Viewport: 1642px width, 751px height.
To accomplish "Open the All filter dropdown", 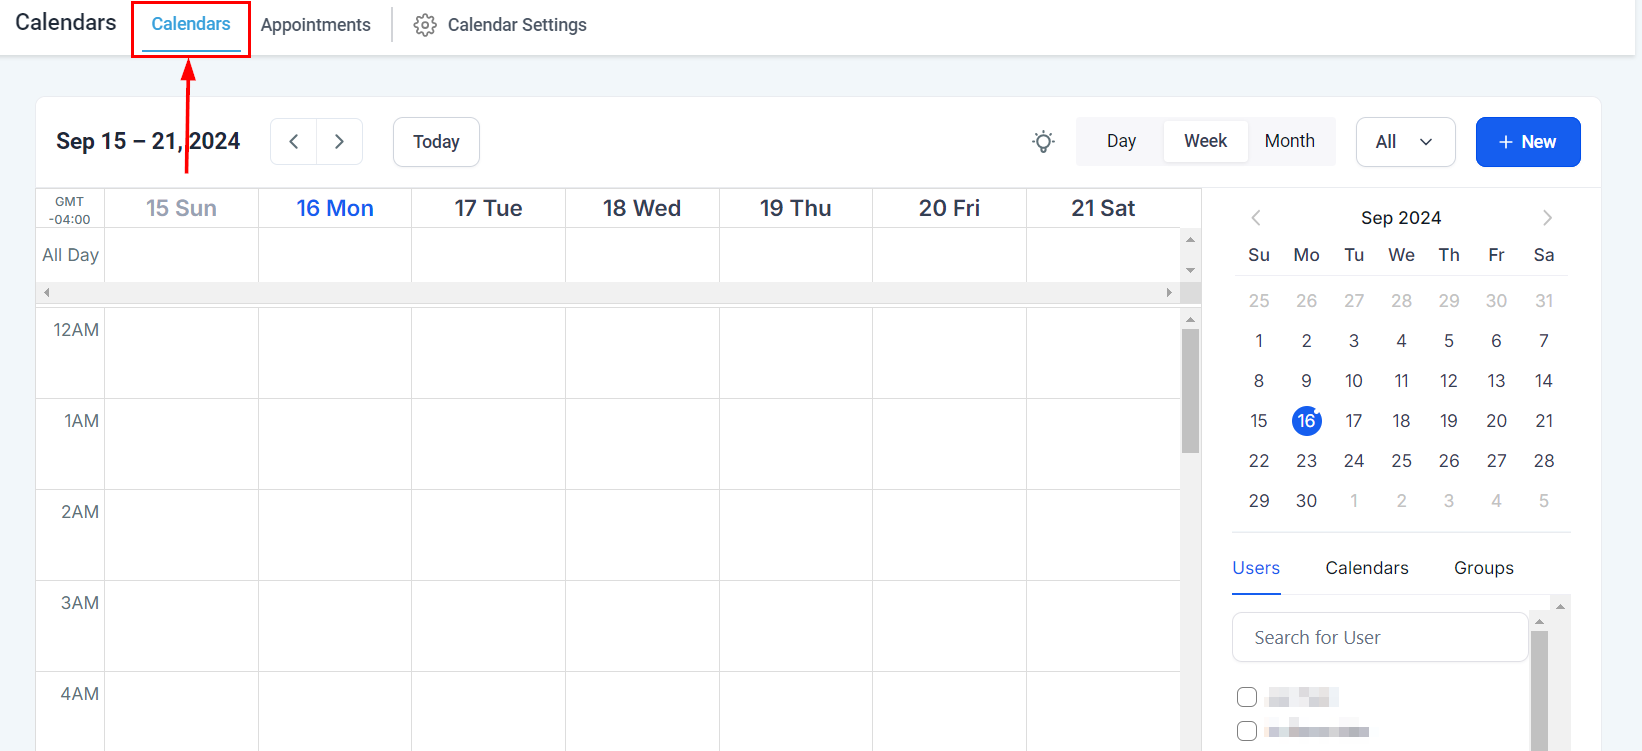I will tap(1405, 142).
